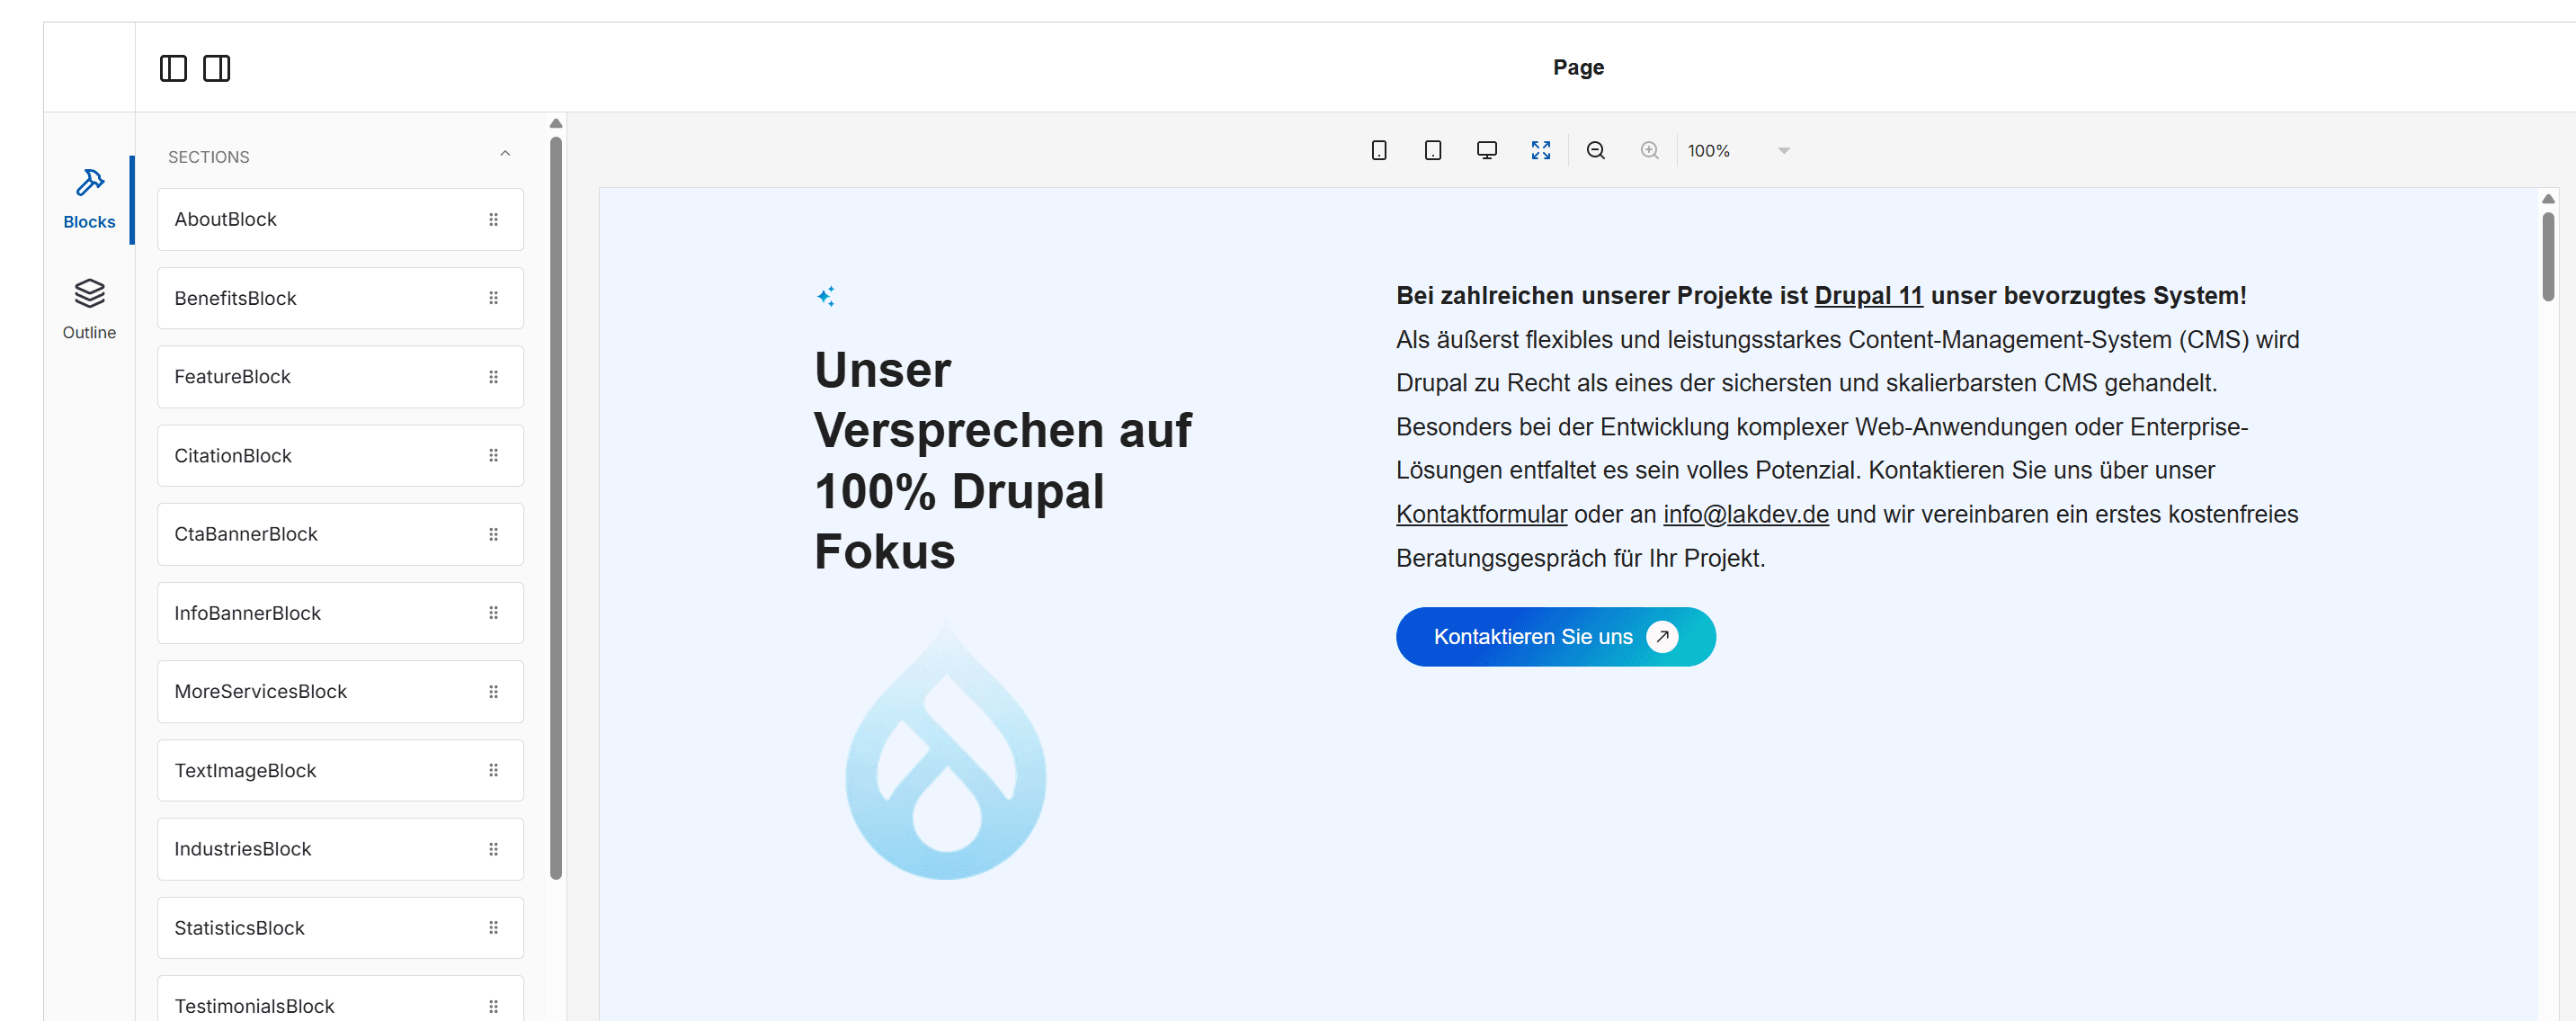The image size is (2576, 1021).
Task: Grab the StatisticsBlock drag handle
Action: (493, 928)
